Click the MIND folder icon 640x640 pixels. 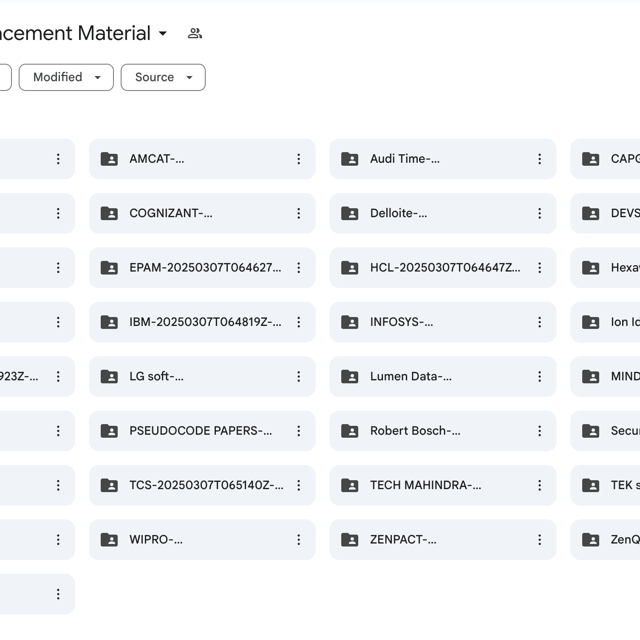(591, 376)
